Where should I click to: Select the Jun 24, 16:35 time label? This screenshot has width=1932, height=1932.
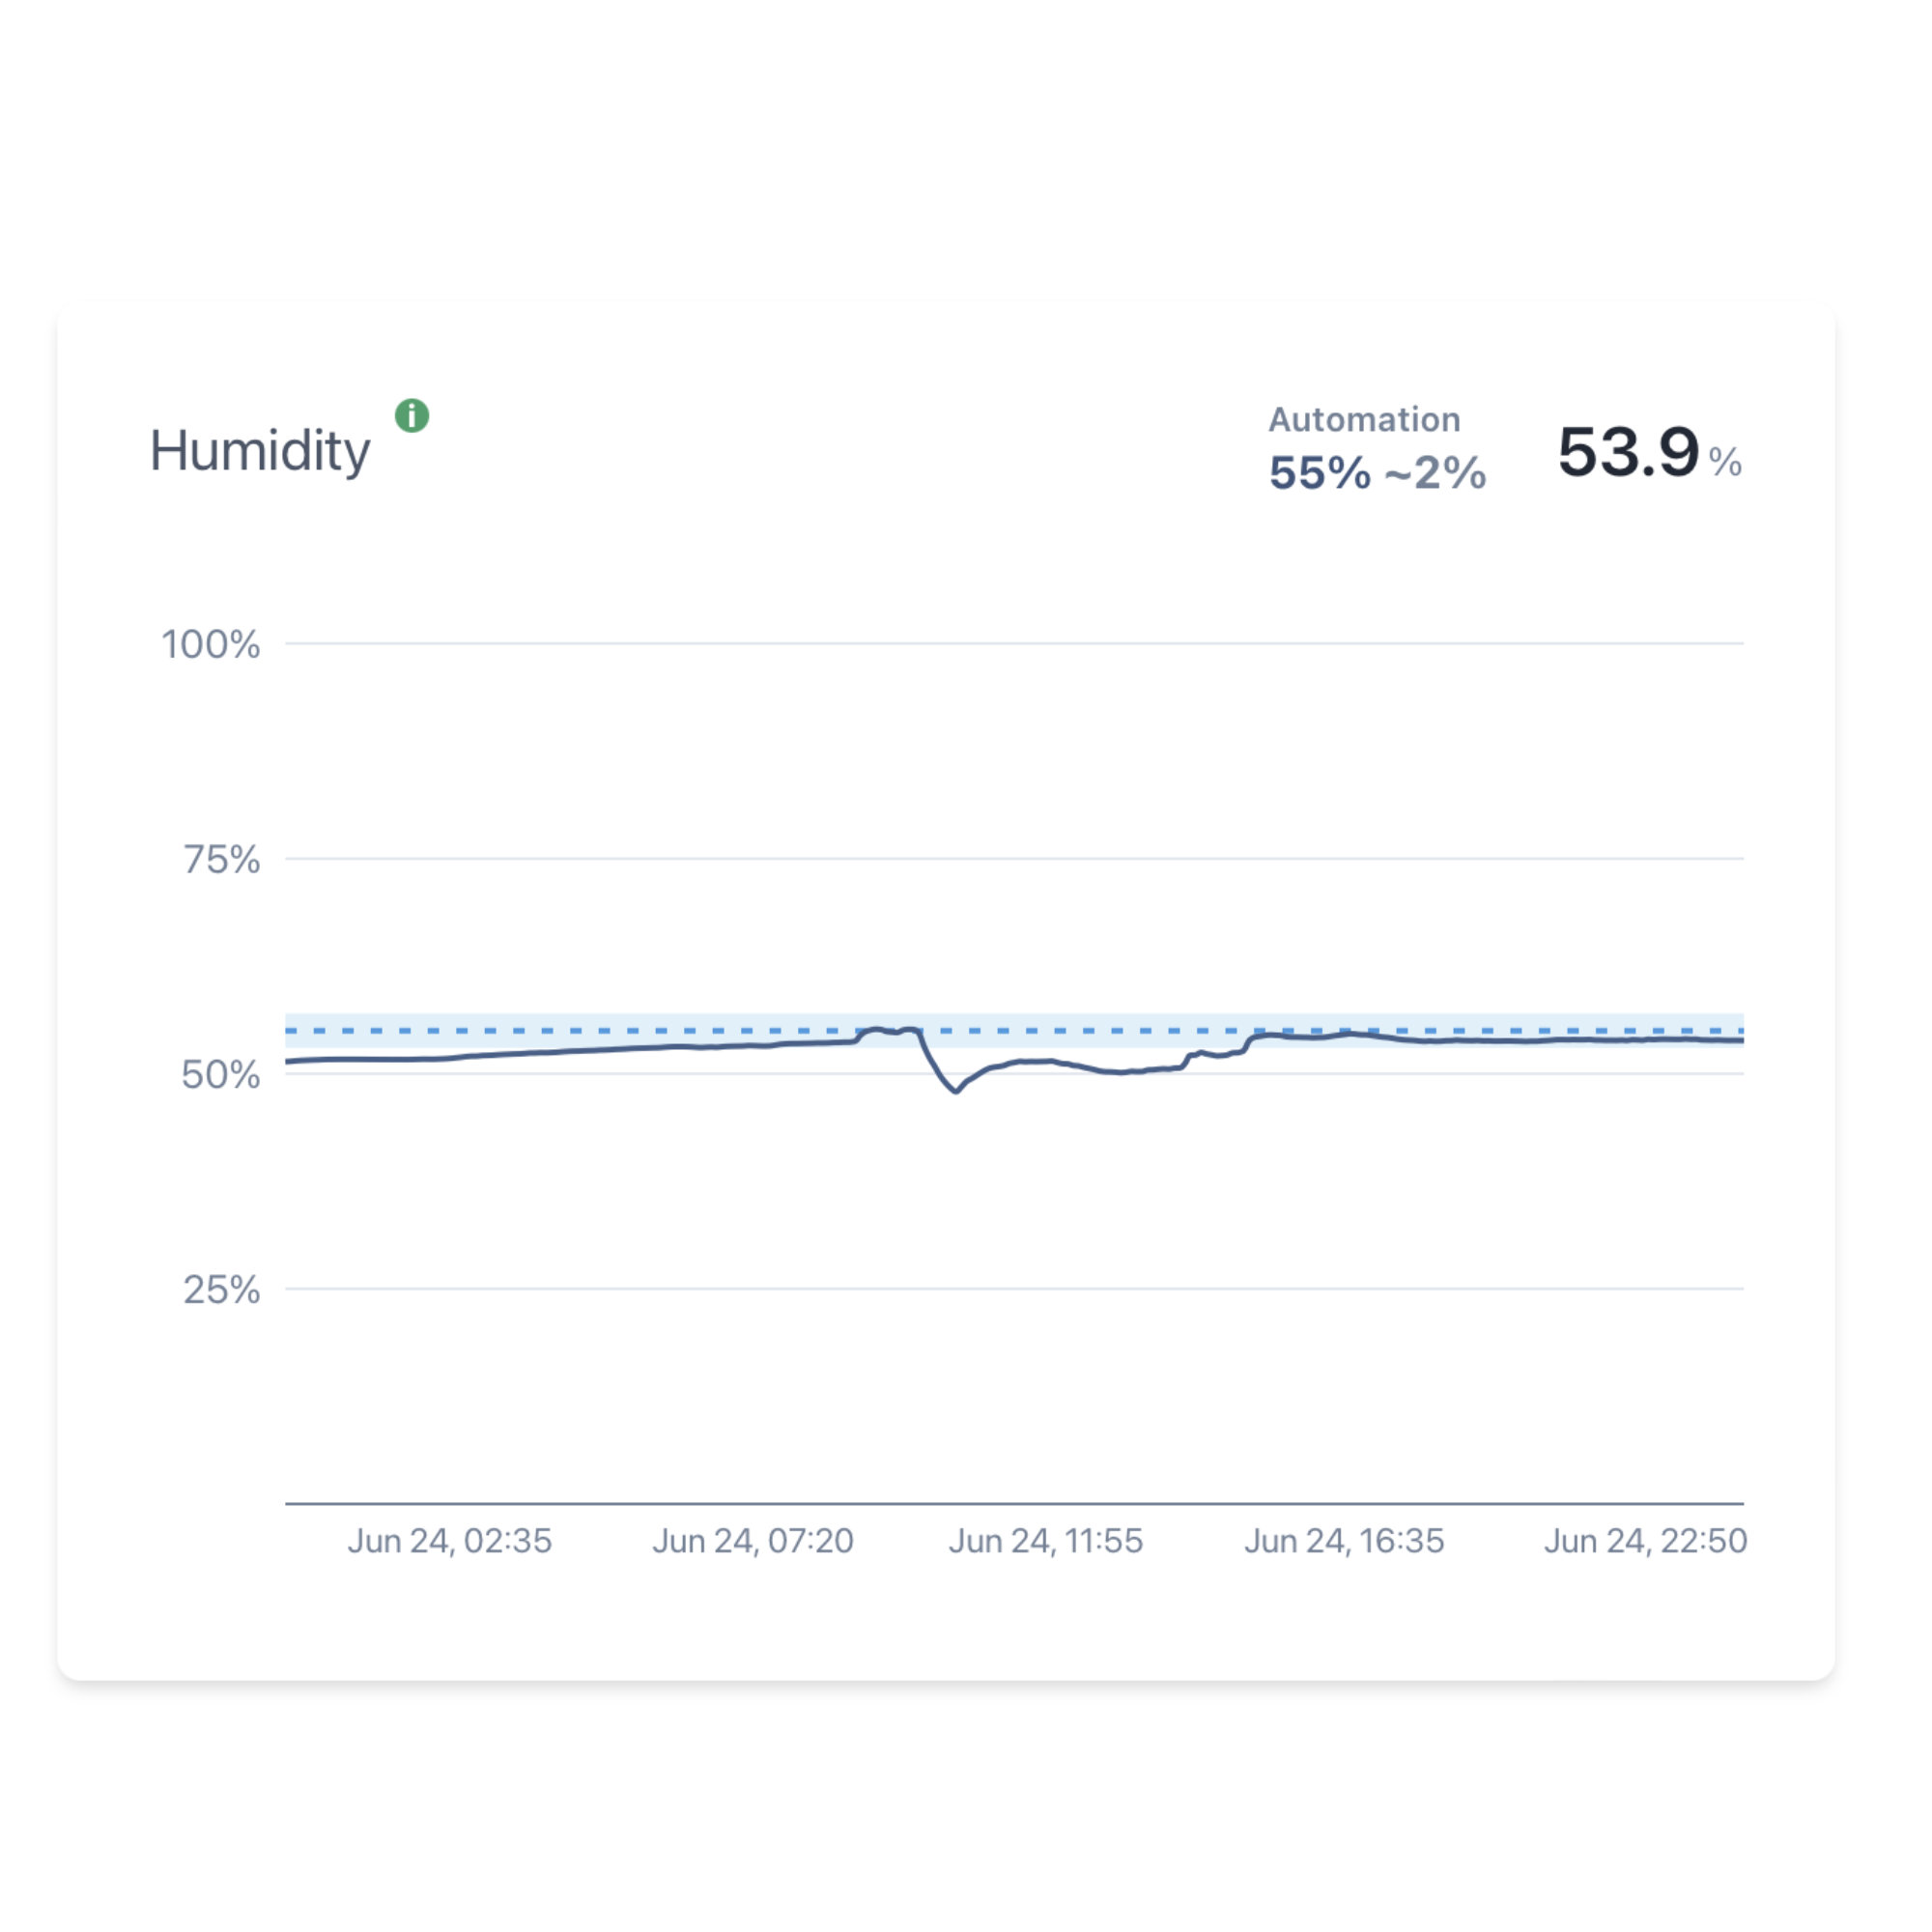tap(1344, 1541)
